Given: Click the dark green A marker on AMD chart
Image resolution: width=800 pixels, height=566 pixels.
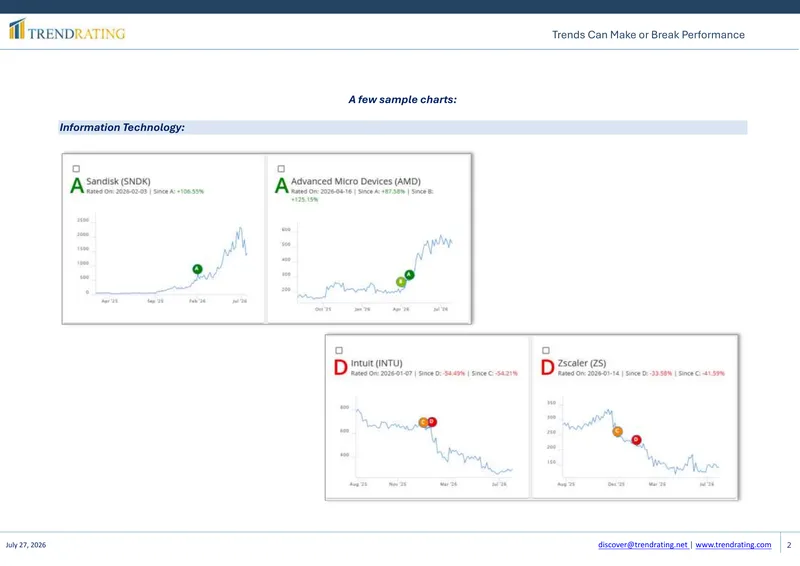Looking at the screenshot, I should click(409, 275).
